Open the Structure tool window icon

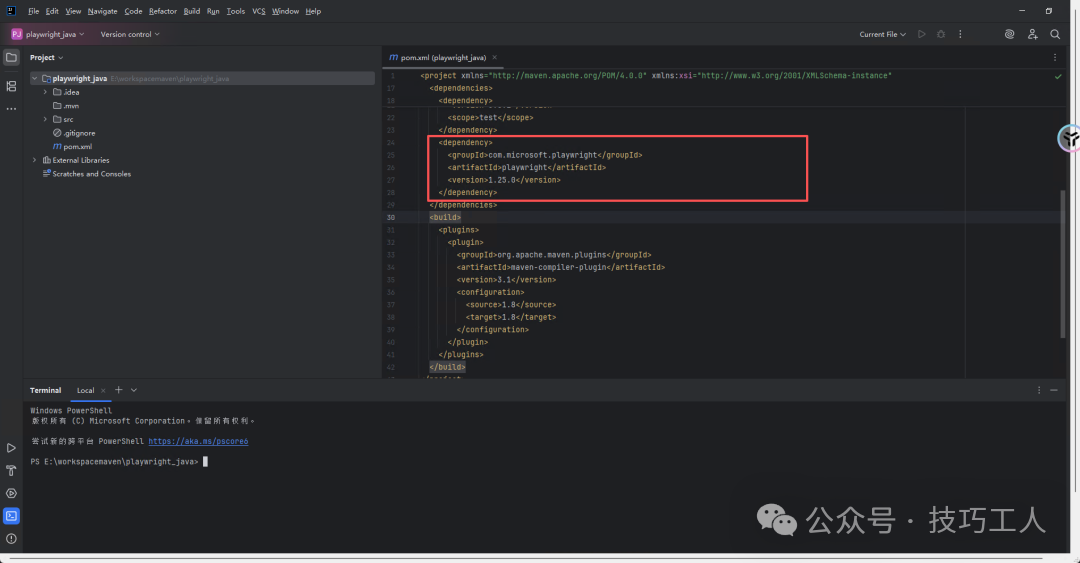coord(11,86)
